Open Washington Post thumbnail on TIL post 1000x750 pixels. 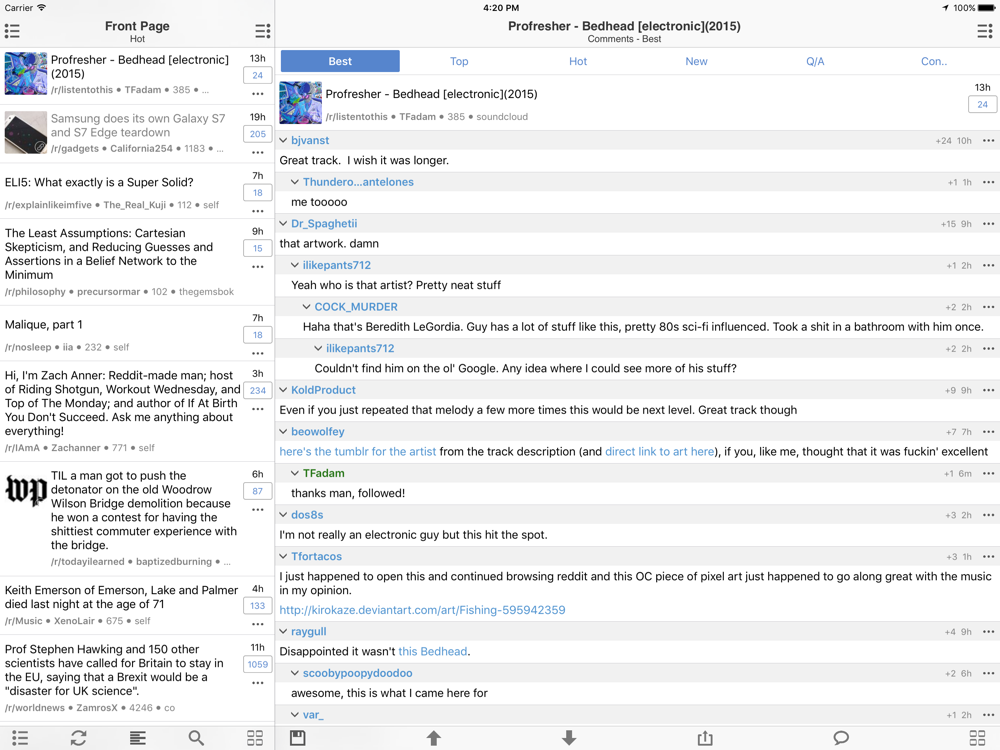click(x=26, y=492)
